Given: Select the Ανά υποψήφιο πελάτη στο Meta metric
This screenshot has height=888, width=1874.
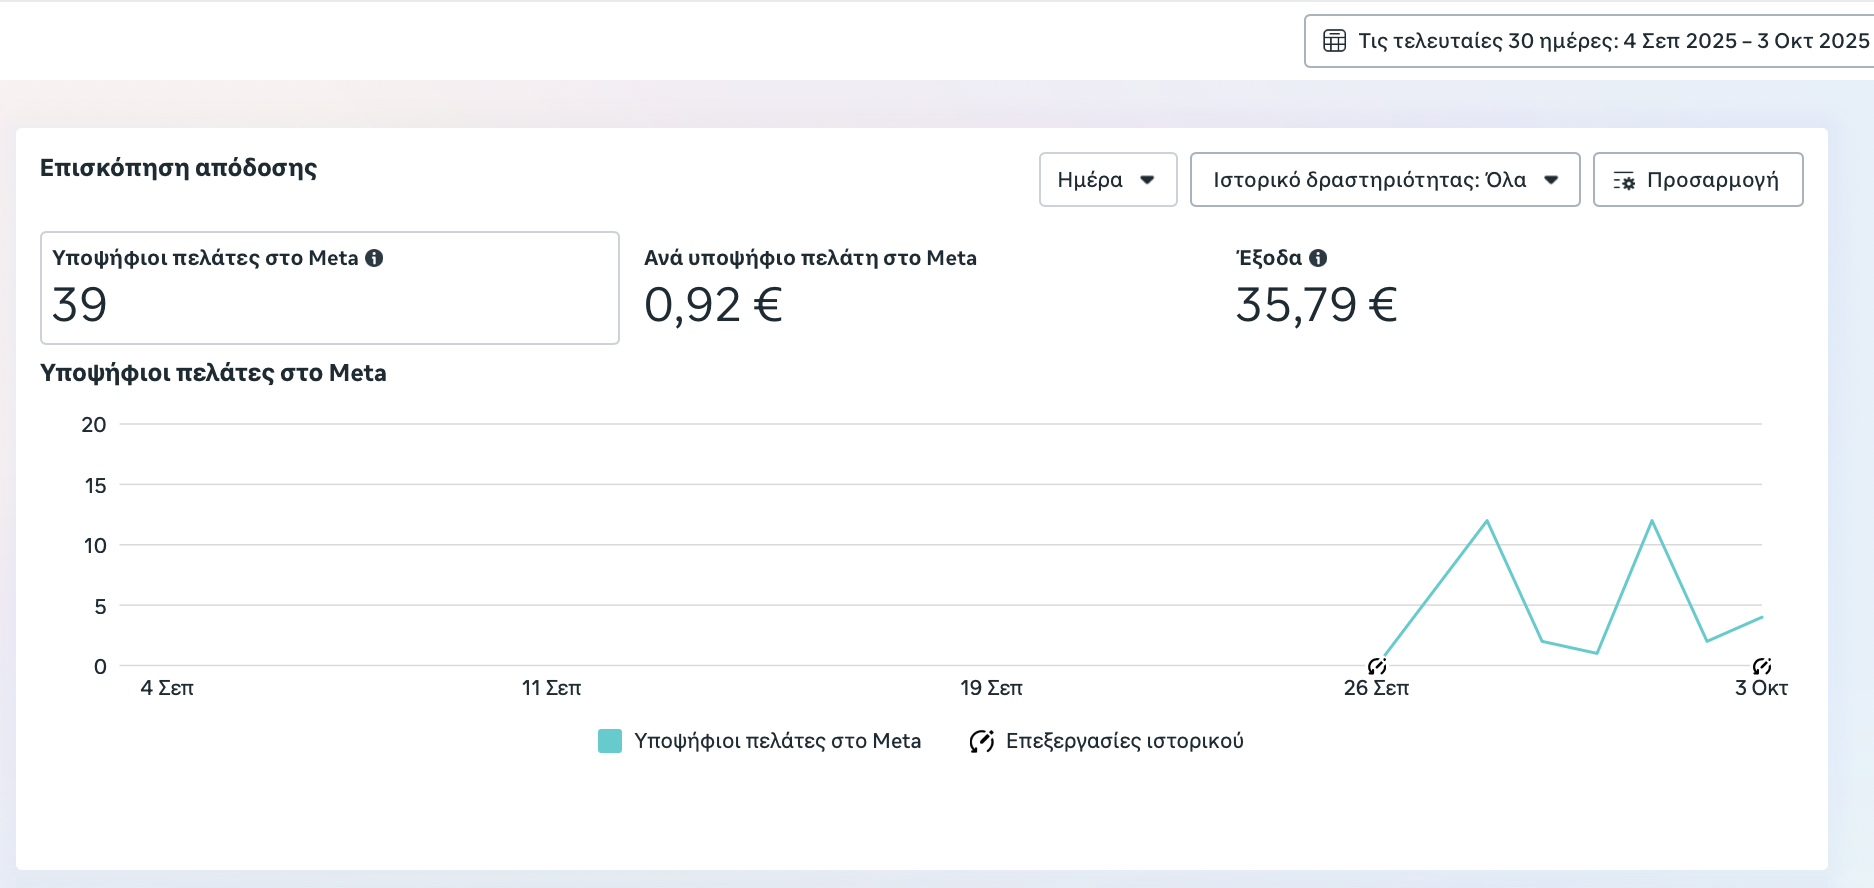Looking at the screenshot, I should (x=810, y=288).
